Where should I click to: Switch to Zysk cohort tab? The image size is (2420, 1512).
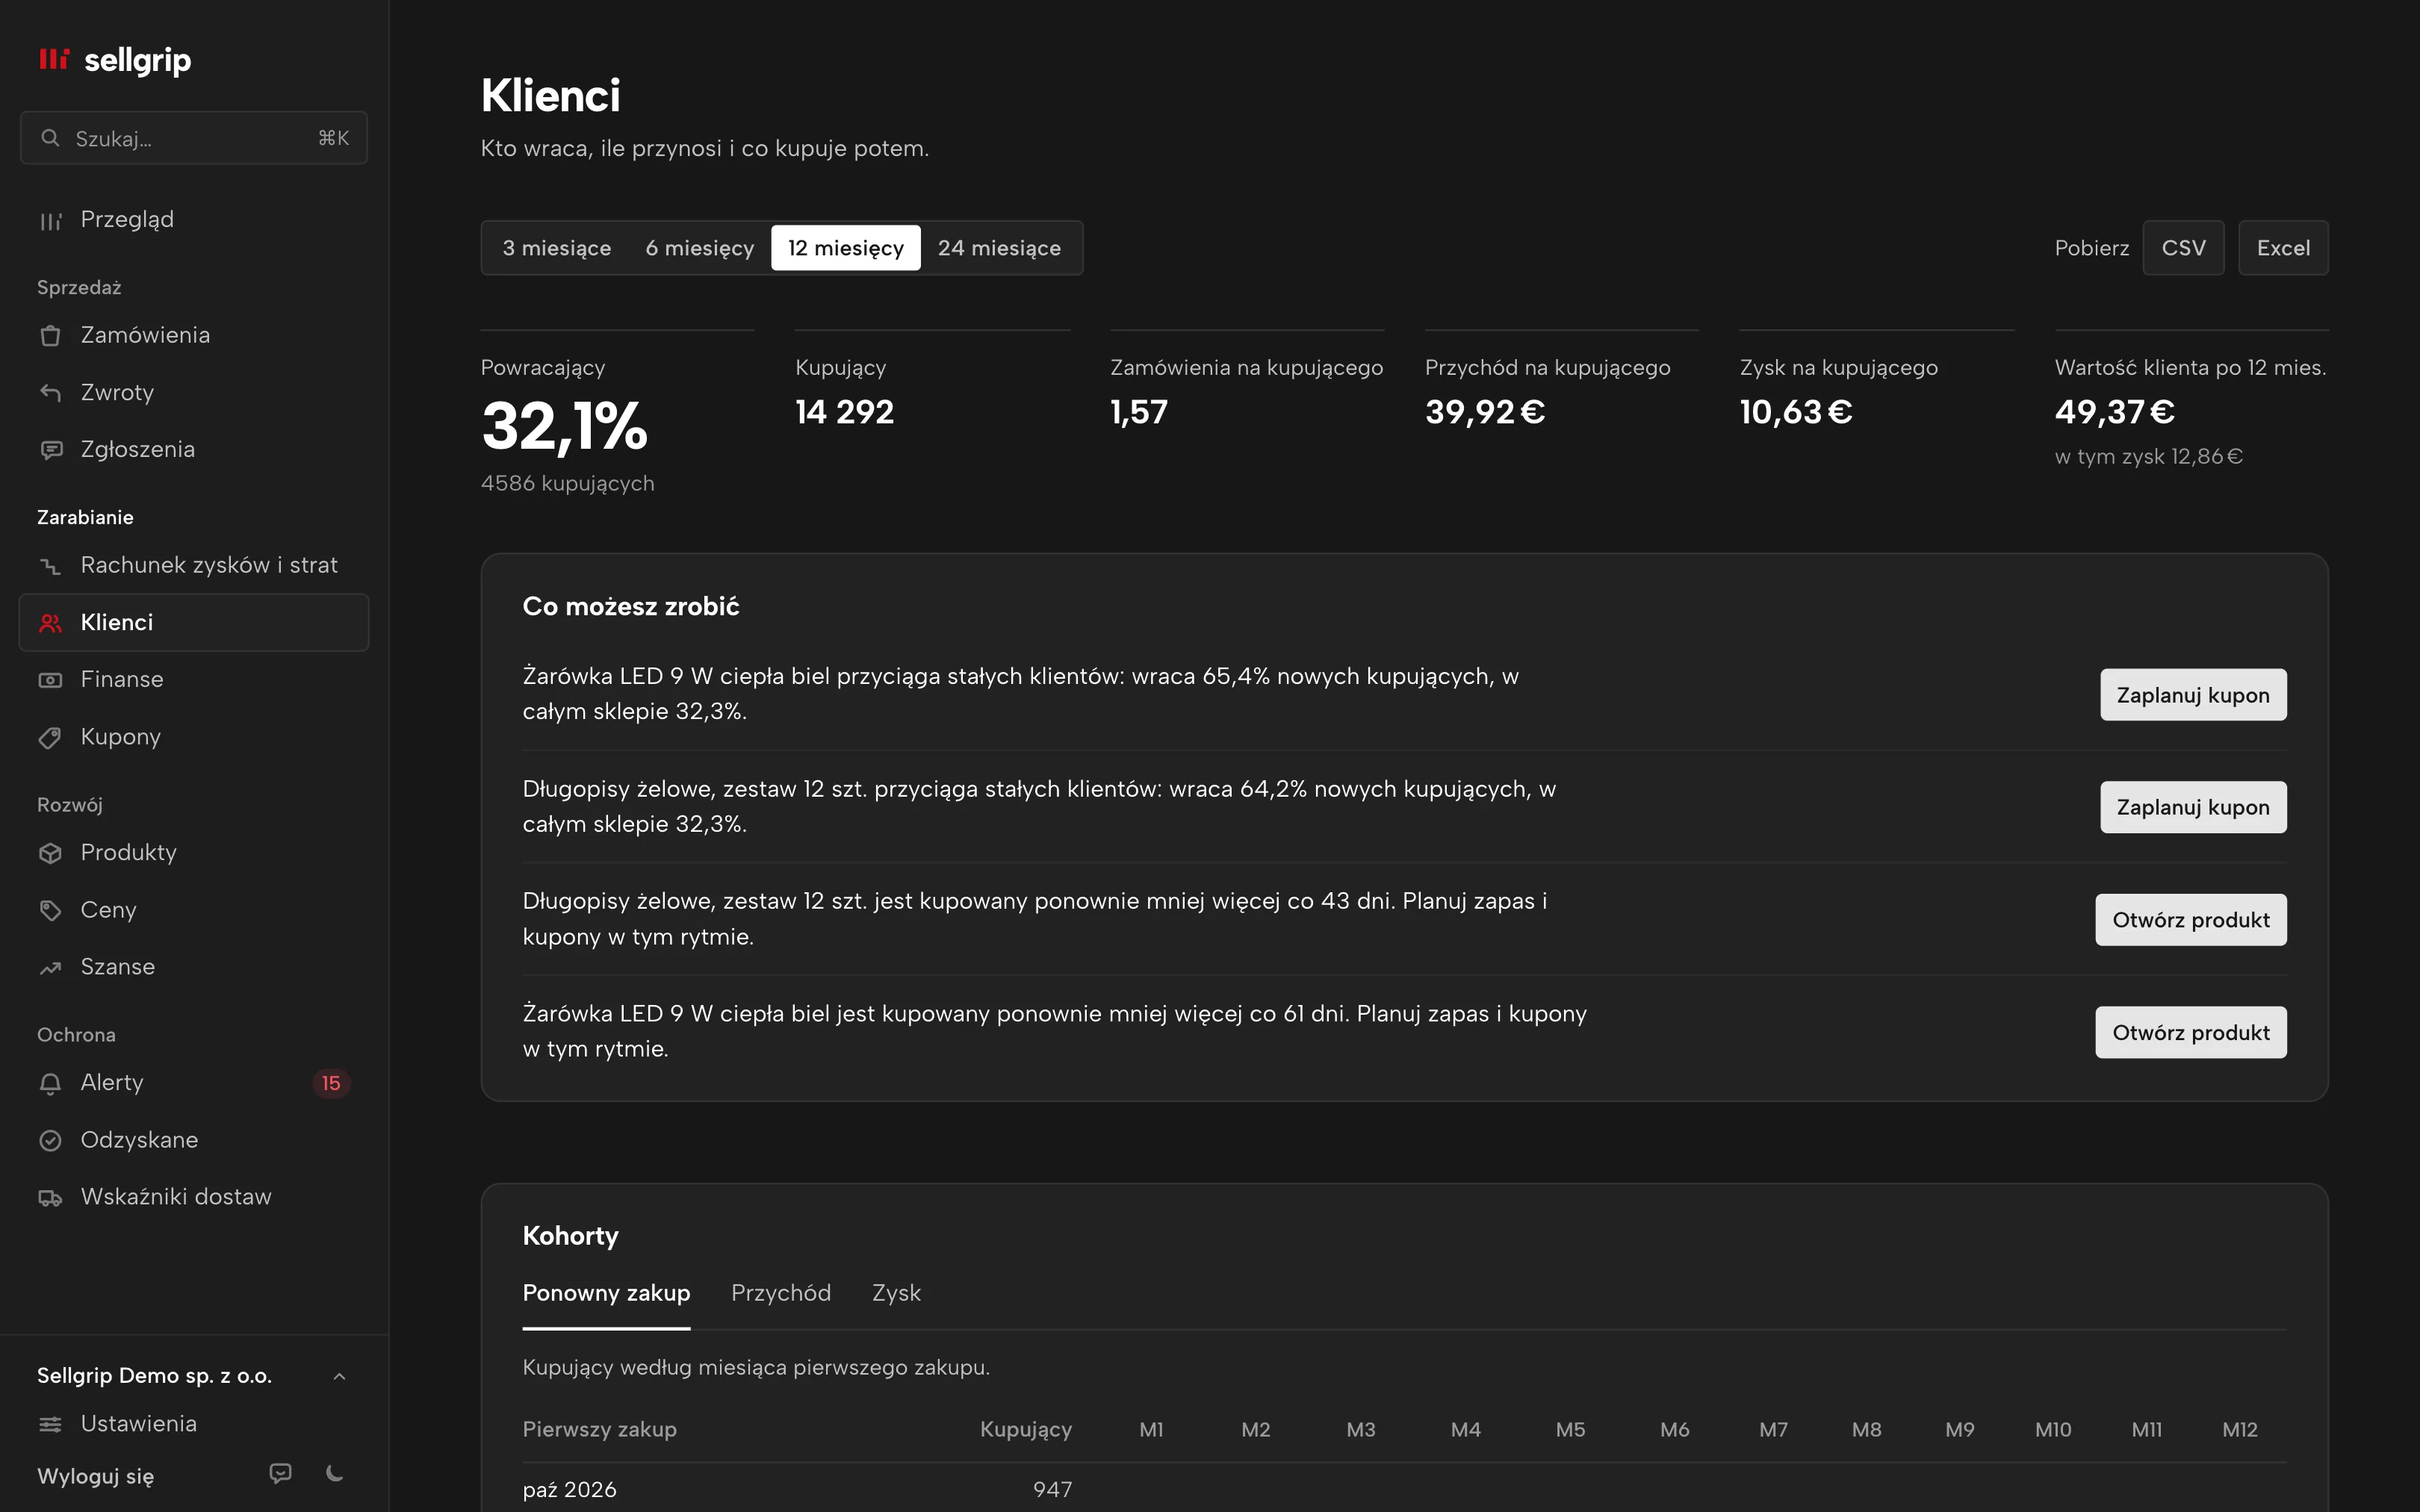(896, 1293)
